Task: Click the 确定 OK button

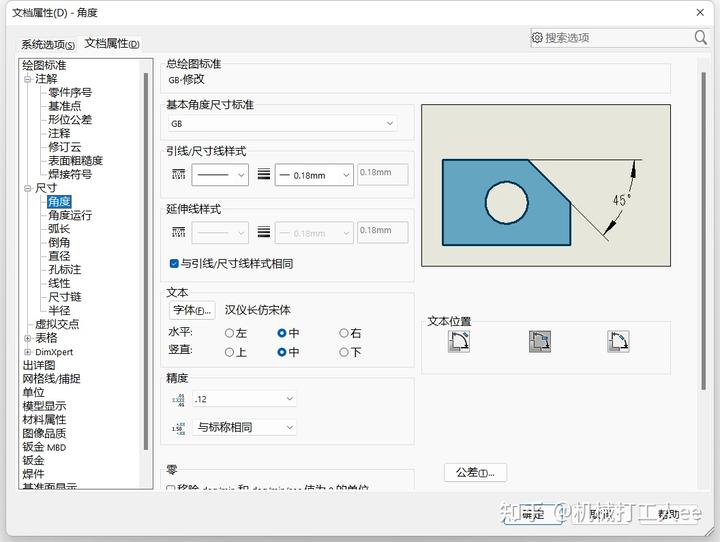Action: [x=533, y=514]
